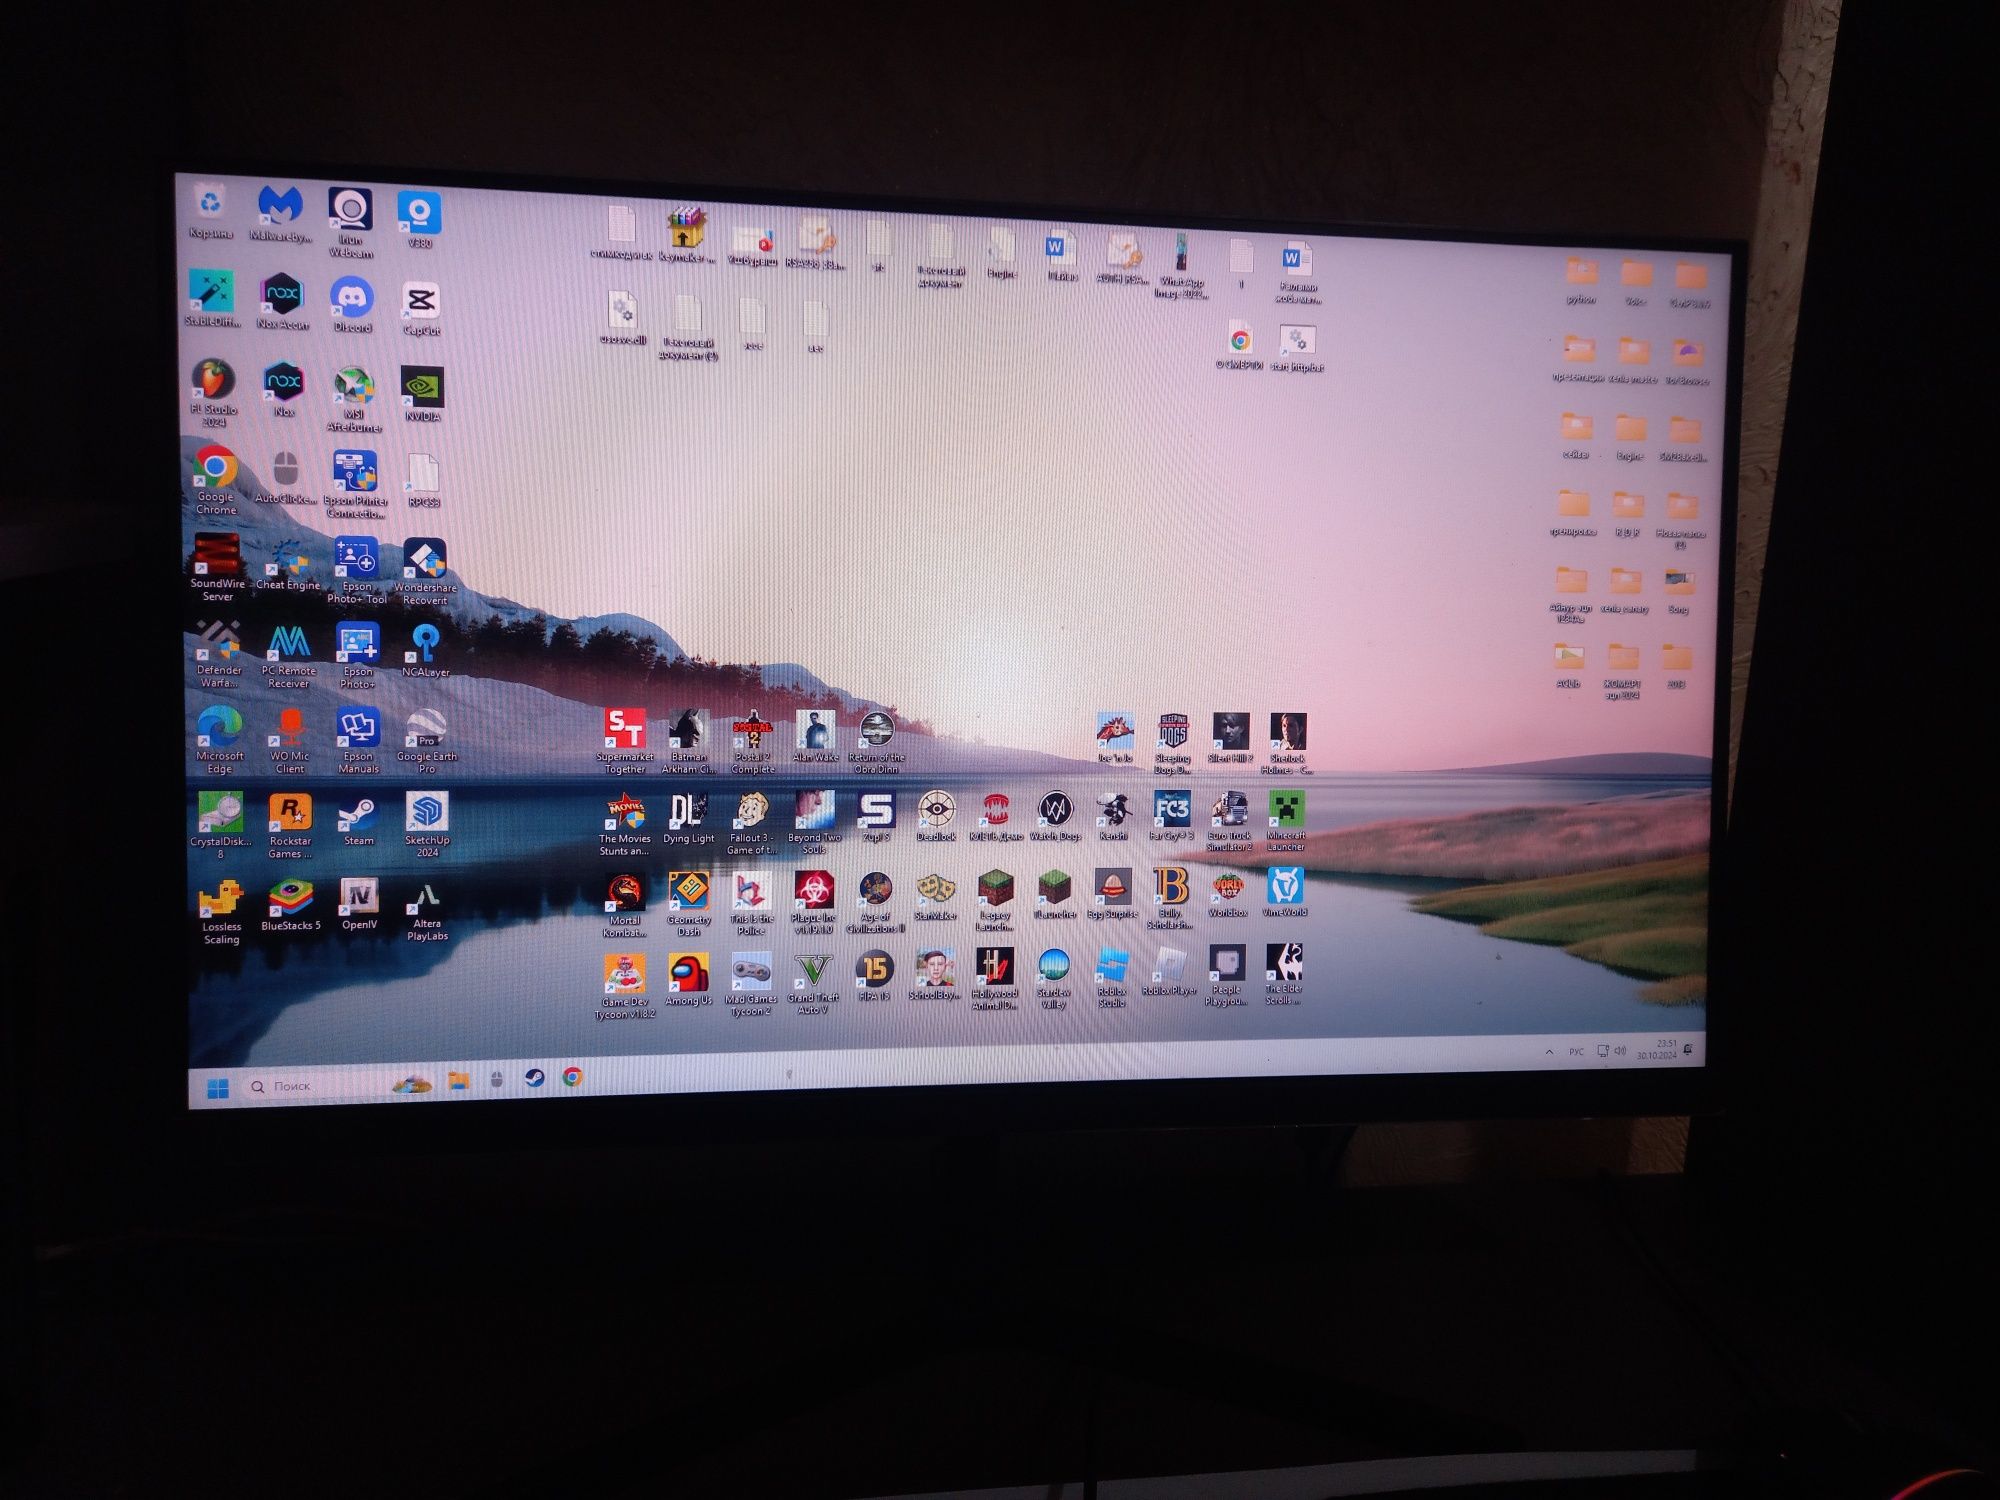Open Lossless Scaling duck icon

221,912
